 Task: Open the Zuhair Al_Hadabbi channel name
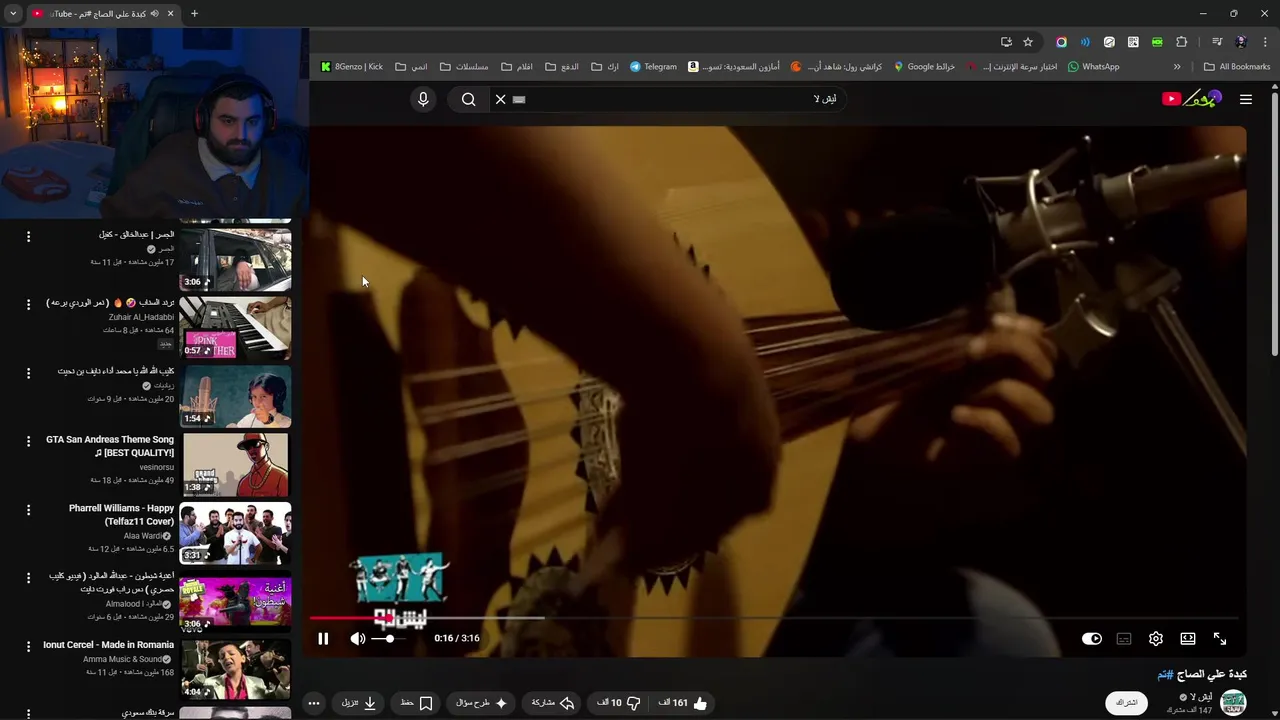[141, 317]
